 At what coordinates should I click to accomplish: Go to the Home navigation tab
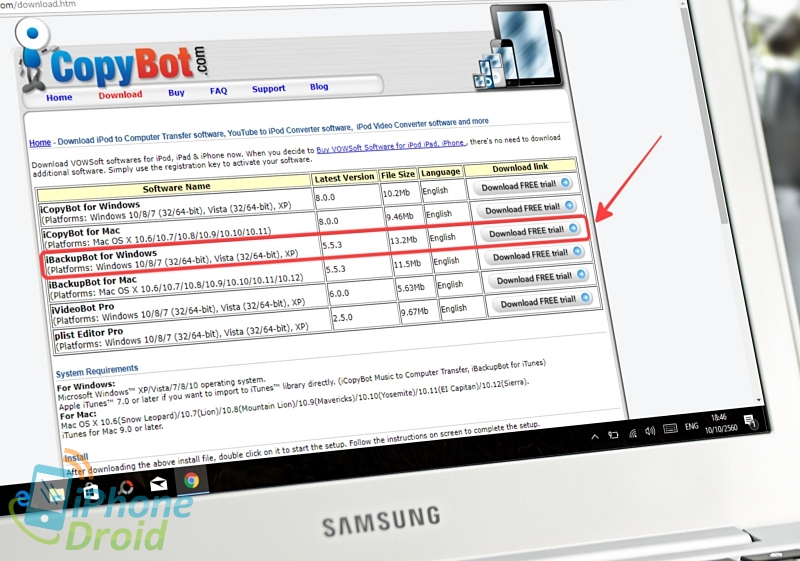tap(59, 98)
